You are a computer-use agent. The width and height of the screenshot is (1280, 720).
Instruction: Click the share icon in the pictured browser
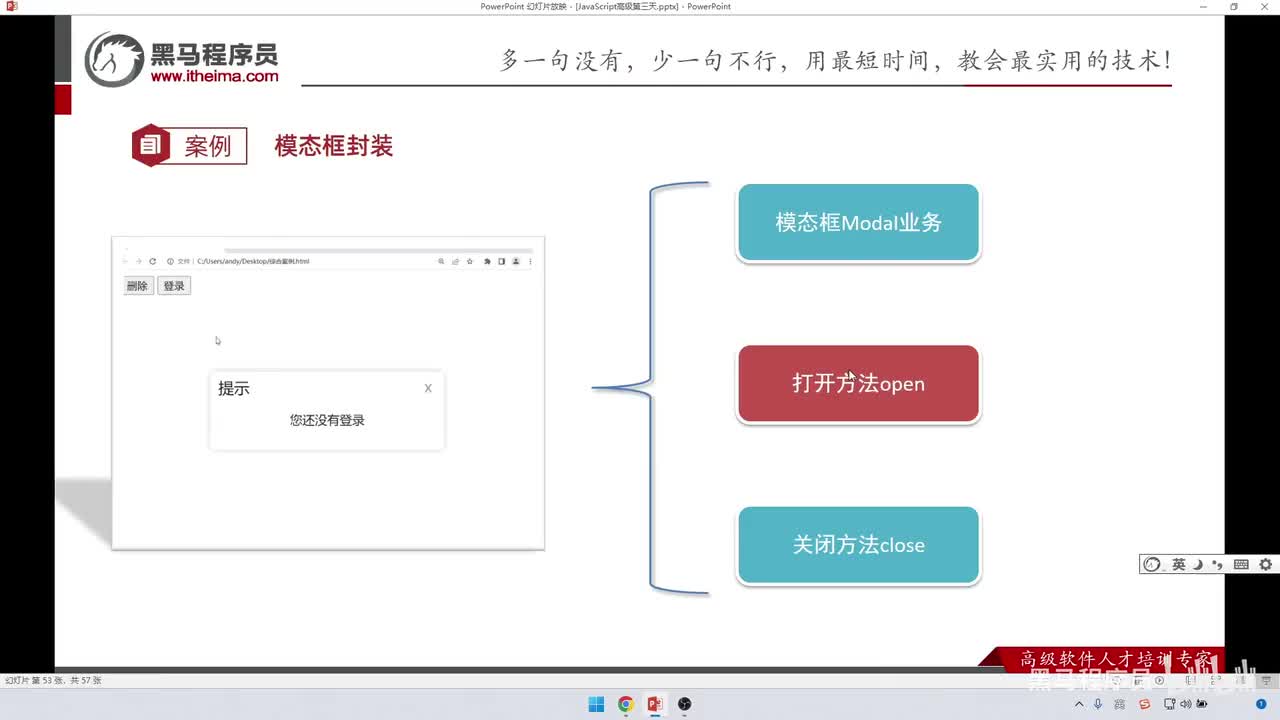[x=455, y=261]
